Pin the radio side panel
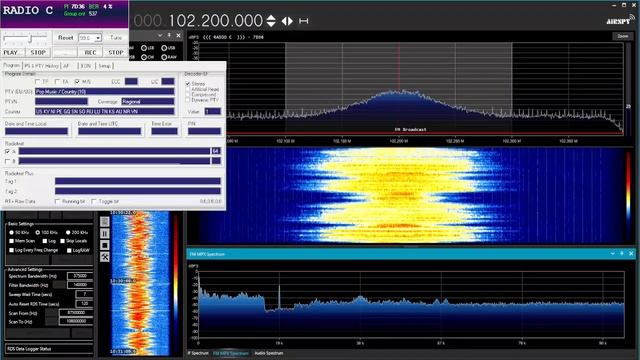 169,36
